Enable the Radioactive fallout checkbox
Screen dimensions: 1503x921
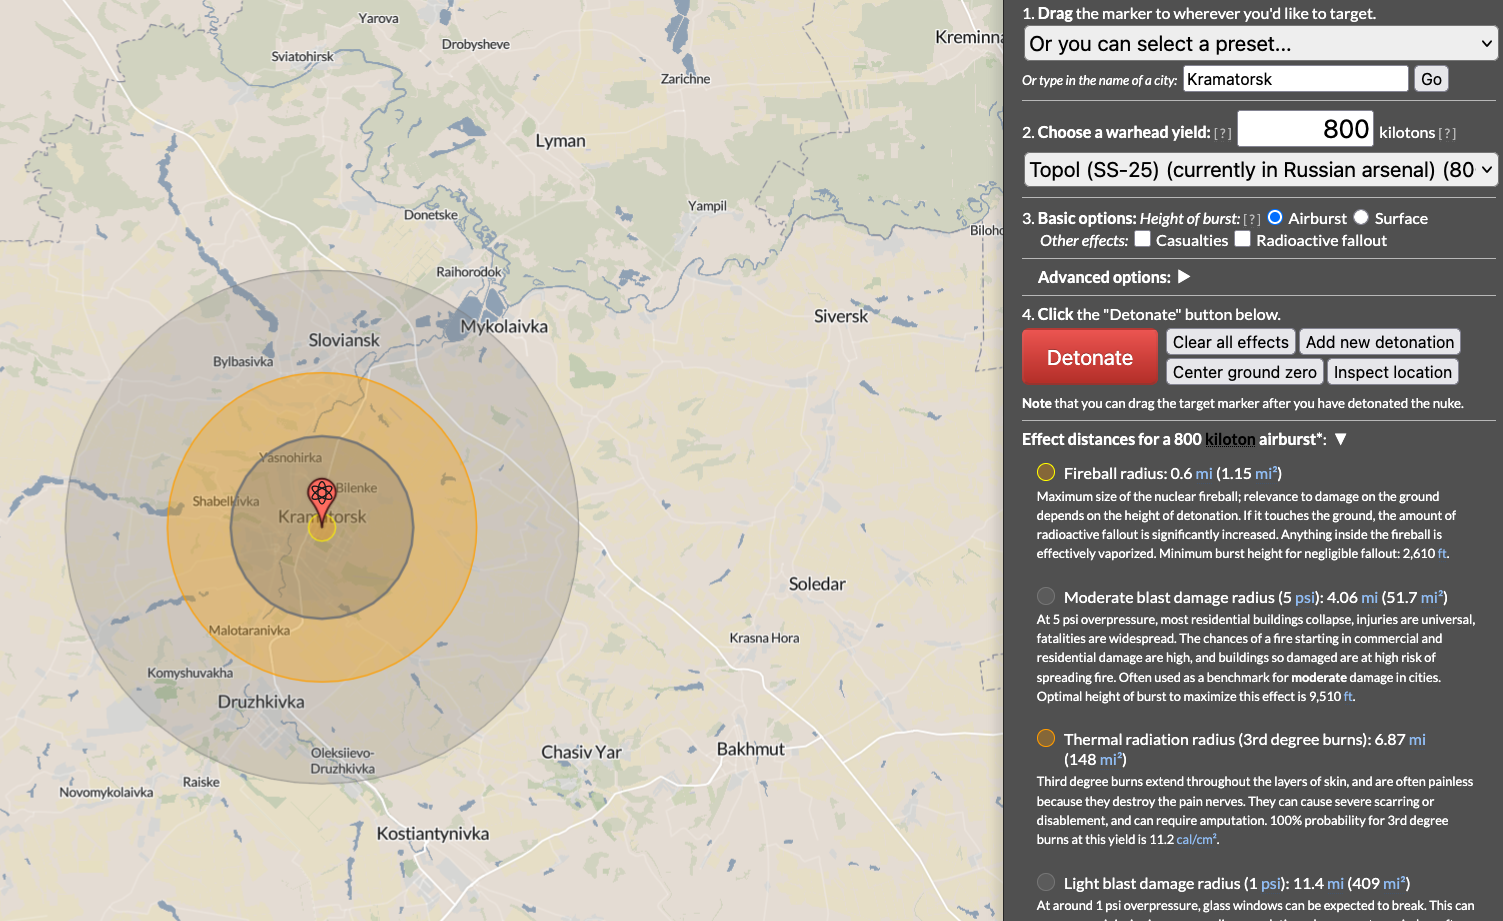(1243, 239)
